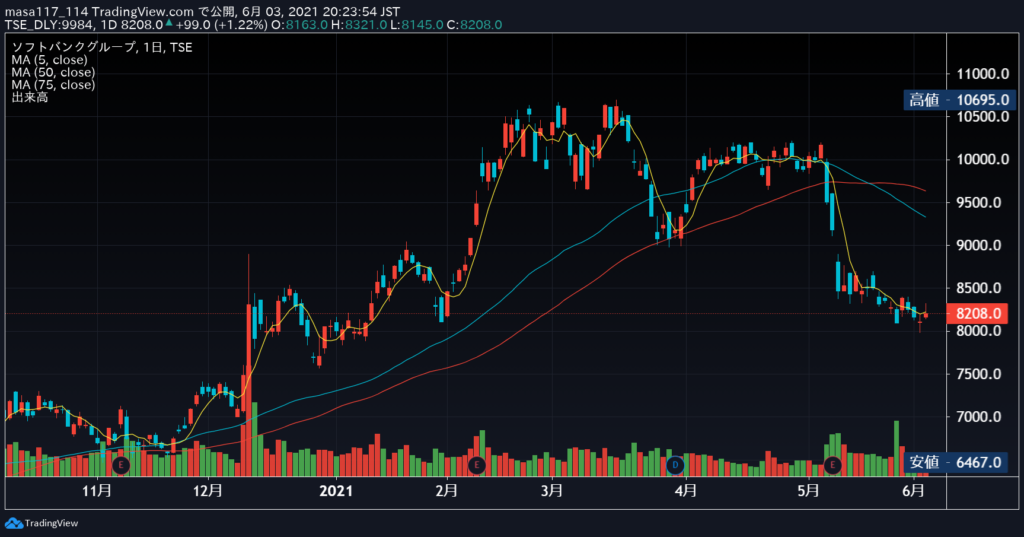The image size is (1024, 537).
Task: Click the red 8208.0 current price tag
Action: 979,314
